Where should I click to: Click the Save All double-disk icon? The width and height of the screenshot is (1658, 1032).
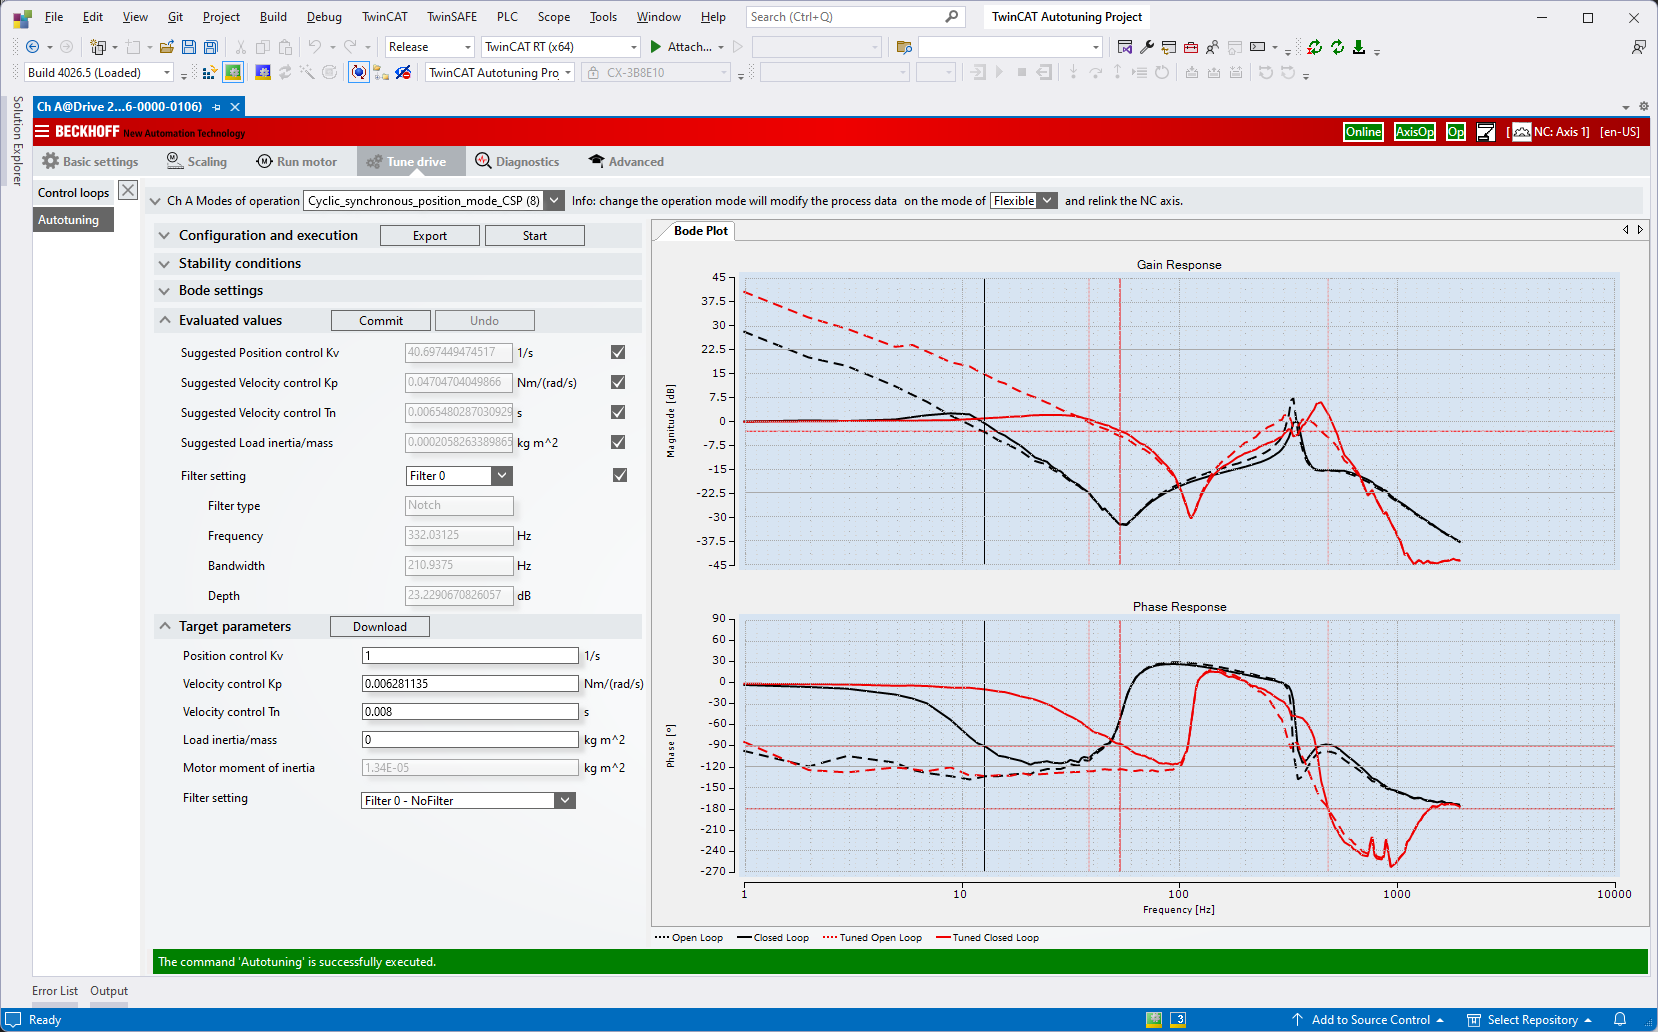coord(210,47)
